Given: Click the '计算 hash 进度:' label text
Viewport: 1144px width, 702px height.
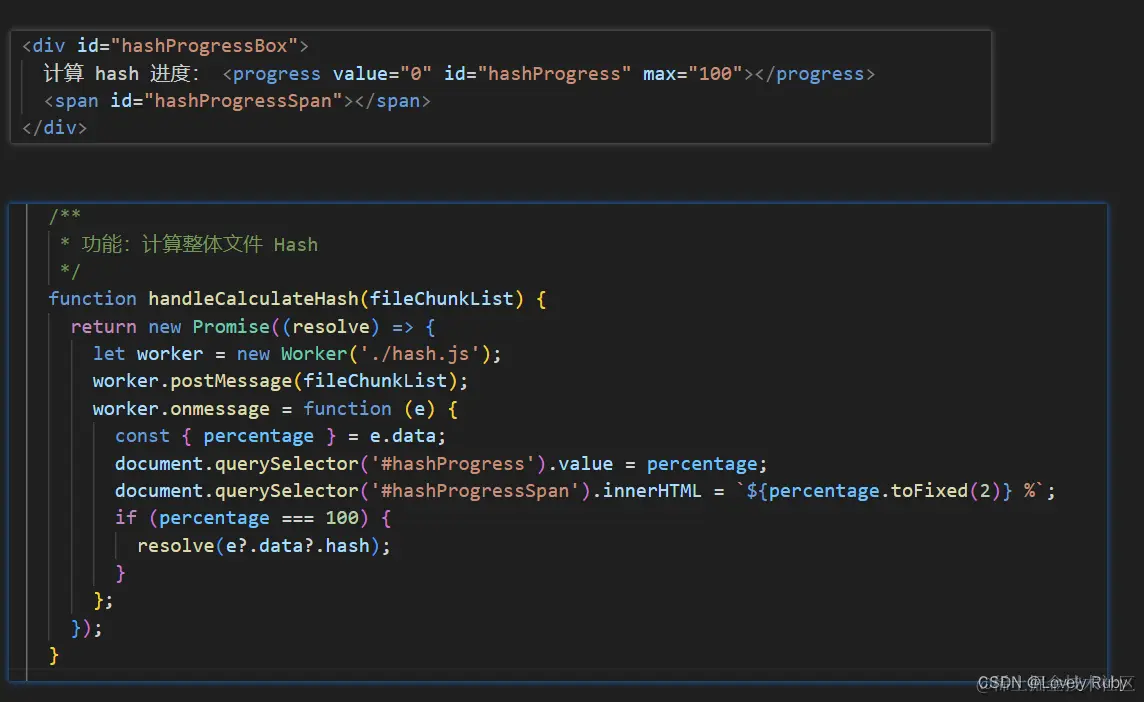Looking at the screenshot, I should [121, 74].
